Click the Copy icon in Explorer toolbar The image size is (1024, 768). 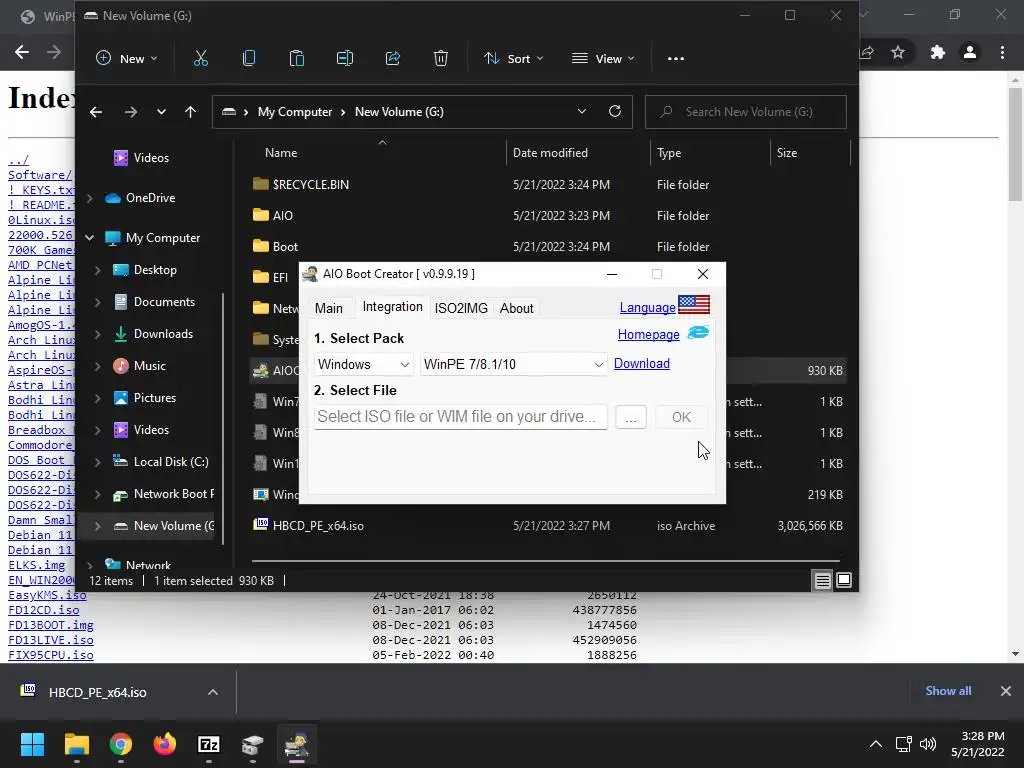249,59
